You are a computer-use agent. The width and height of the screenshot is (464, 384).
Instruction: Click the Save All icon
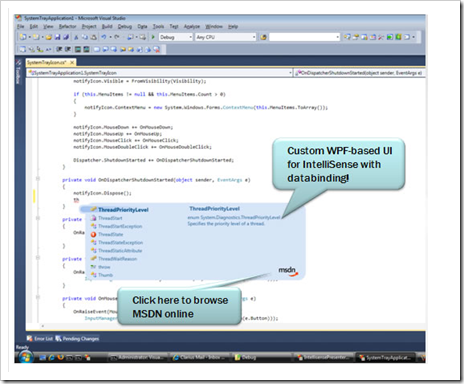point(66,37)
